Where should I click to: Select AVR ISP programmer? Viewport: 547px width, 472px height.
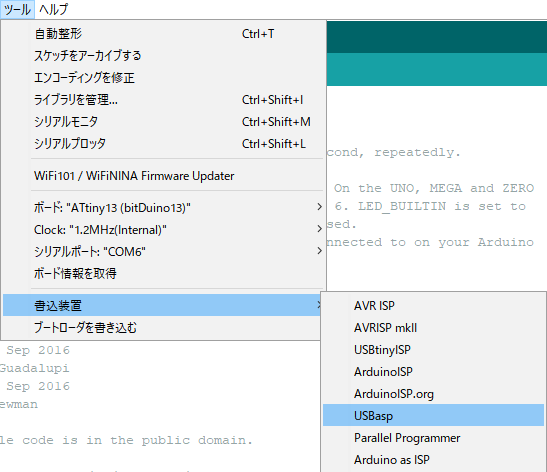pyautogui.click(x=433, y=306)
